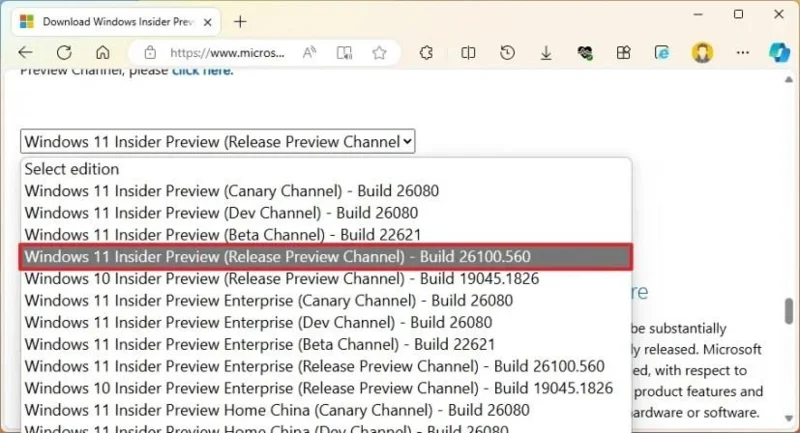
Task: Choose the 'Select edition' placeholder option
Action: [326, 169]
